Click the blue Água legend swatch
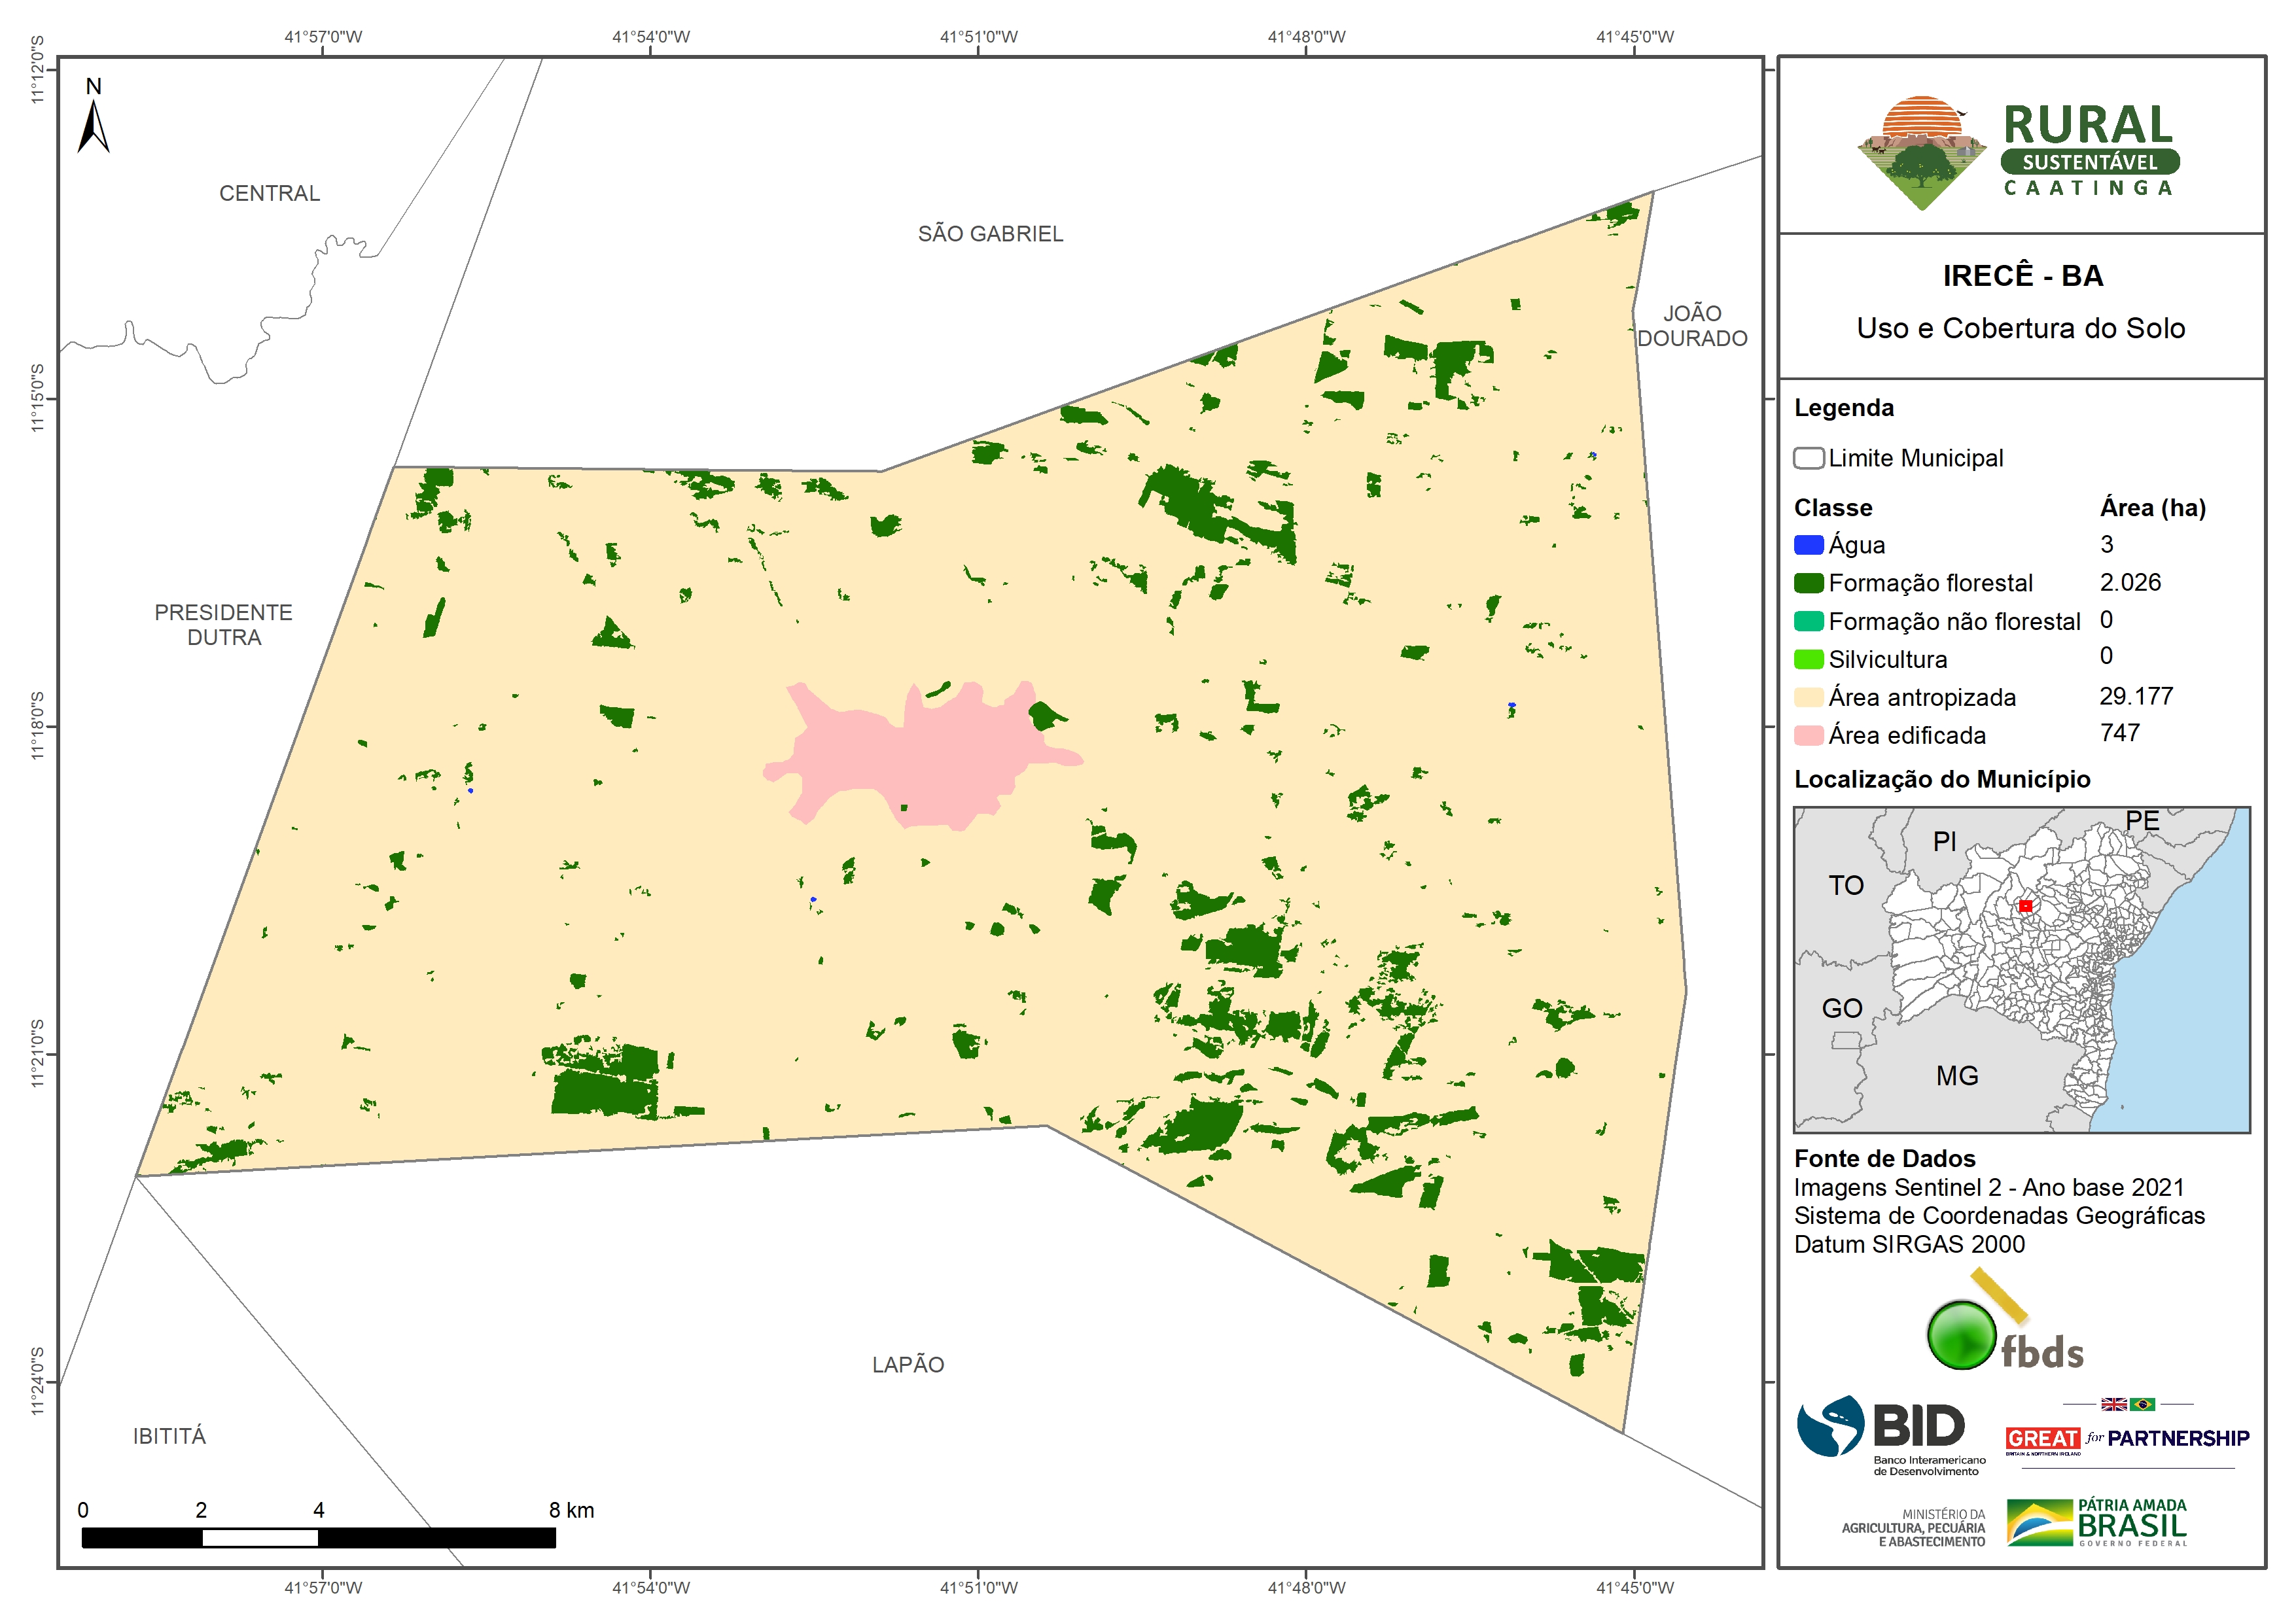This screenshot has height=1623, width=2296. (1808, 545)
